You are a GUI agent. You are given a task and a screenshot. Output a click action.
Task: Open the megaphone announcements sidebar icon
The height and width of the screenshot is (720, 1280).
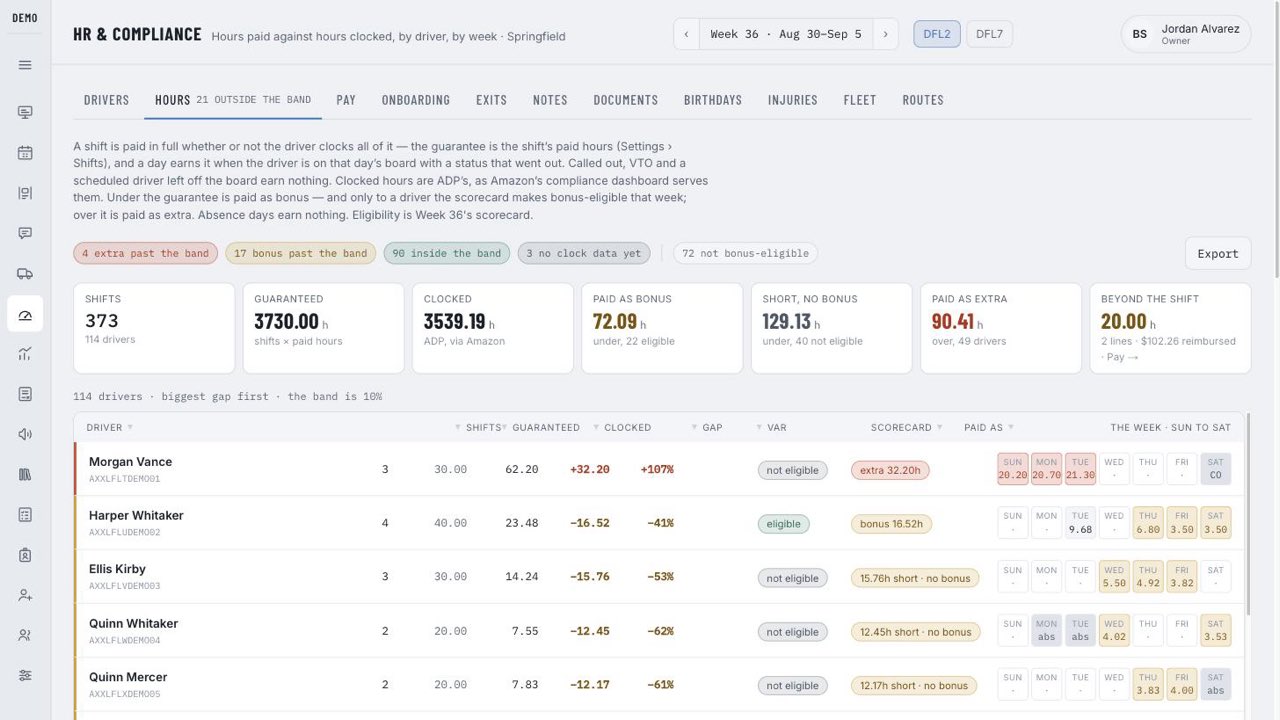point(25,434)
